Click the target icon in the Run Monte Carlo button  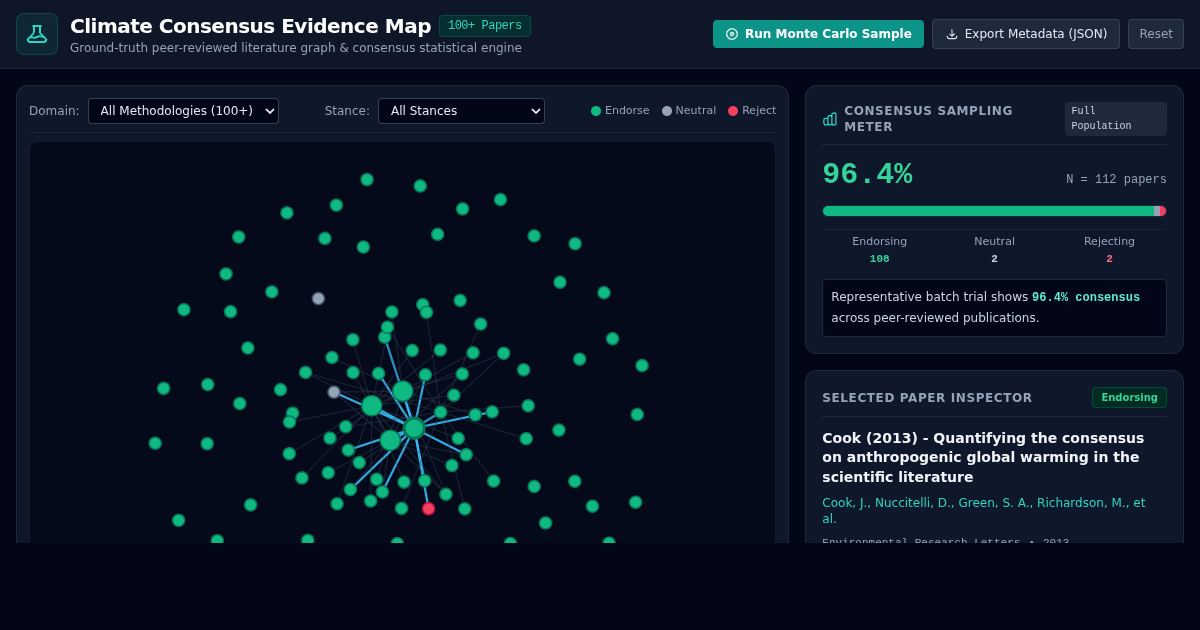732,34
